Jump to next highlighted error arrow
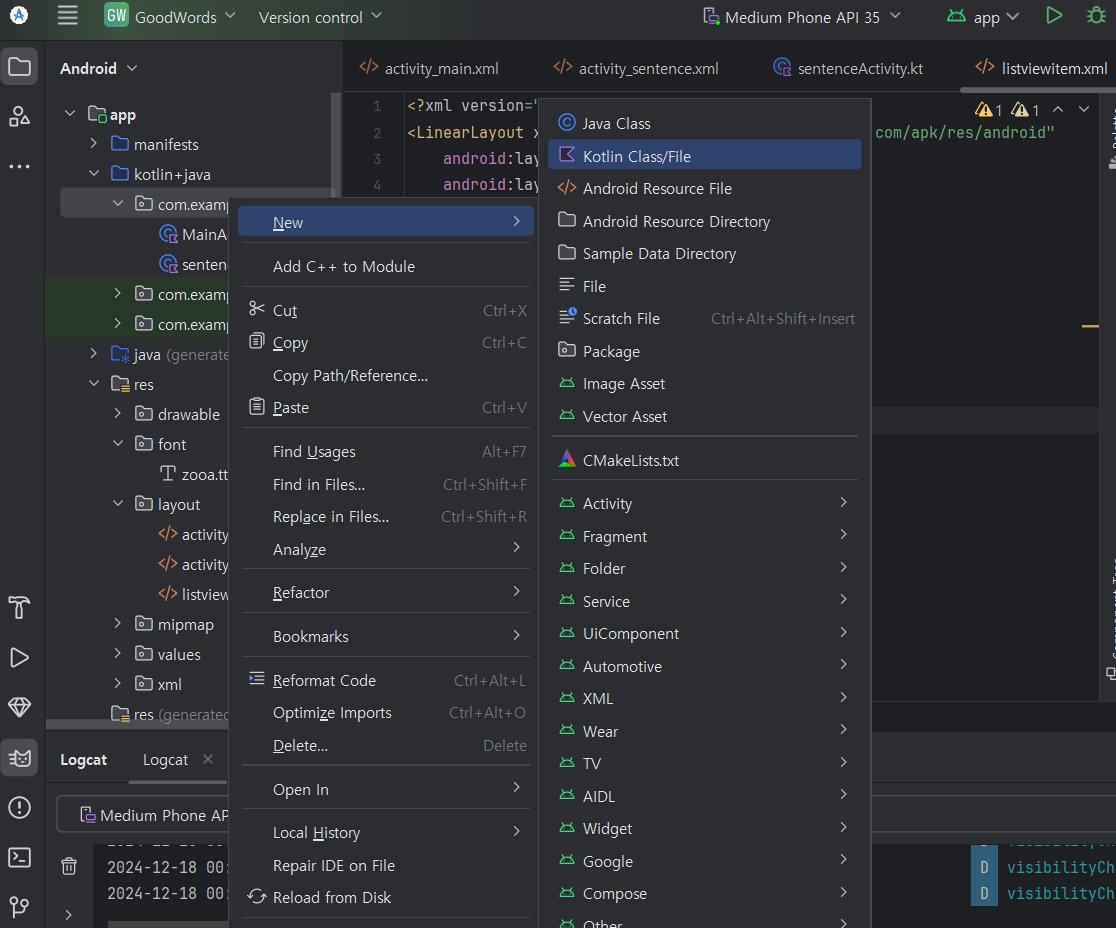Screen dimensions: 1116x928 [1083, 110]
